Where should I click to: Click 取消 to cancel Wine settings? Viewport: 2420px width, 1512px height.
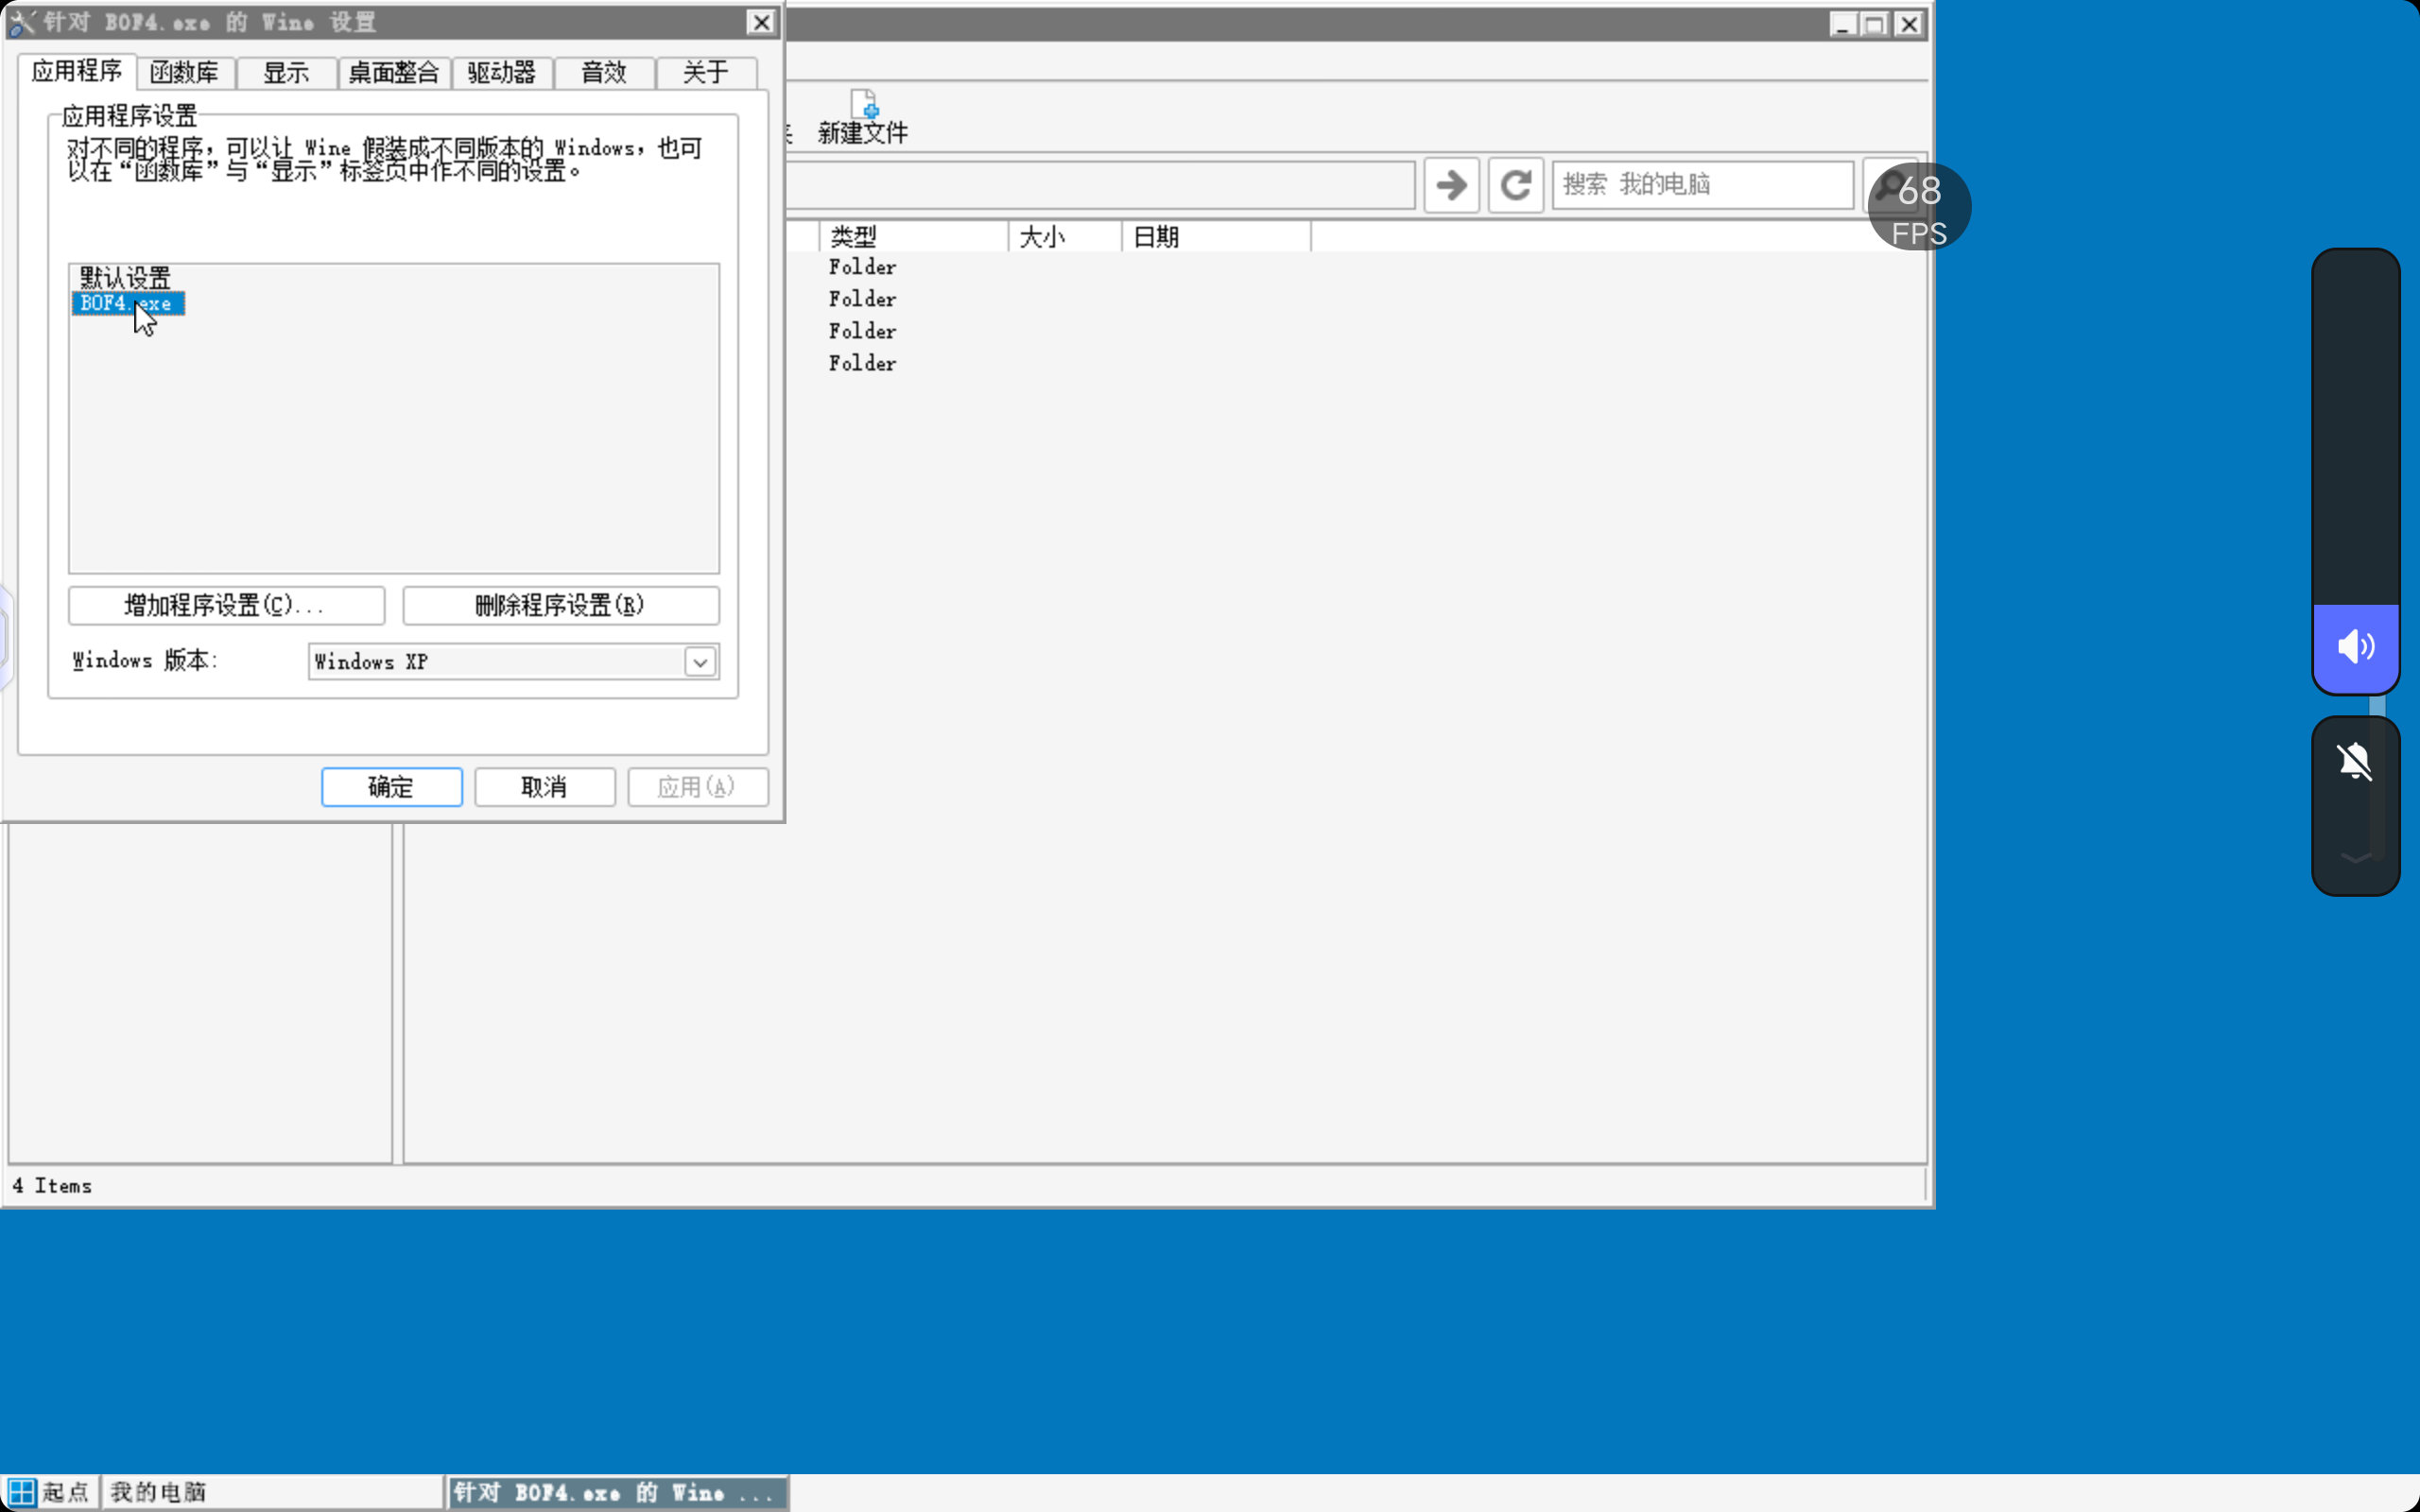(x=544, y=787)
